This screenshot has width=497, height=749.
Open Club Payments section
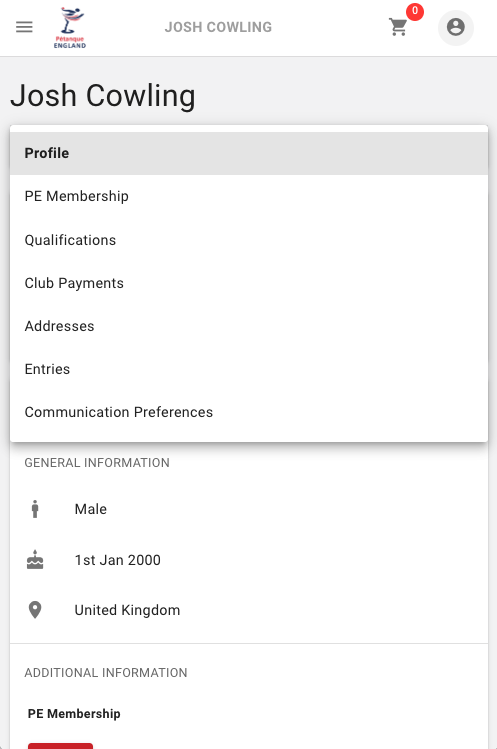(x=249, y=283)
